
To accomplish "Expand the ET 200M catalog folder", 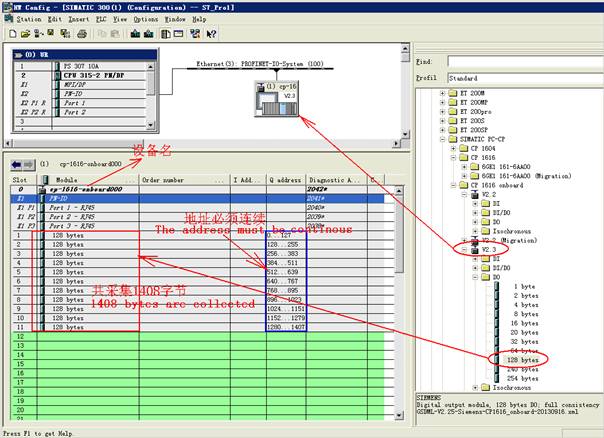I will point(442,92).
